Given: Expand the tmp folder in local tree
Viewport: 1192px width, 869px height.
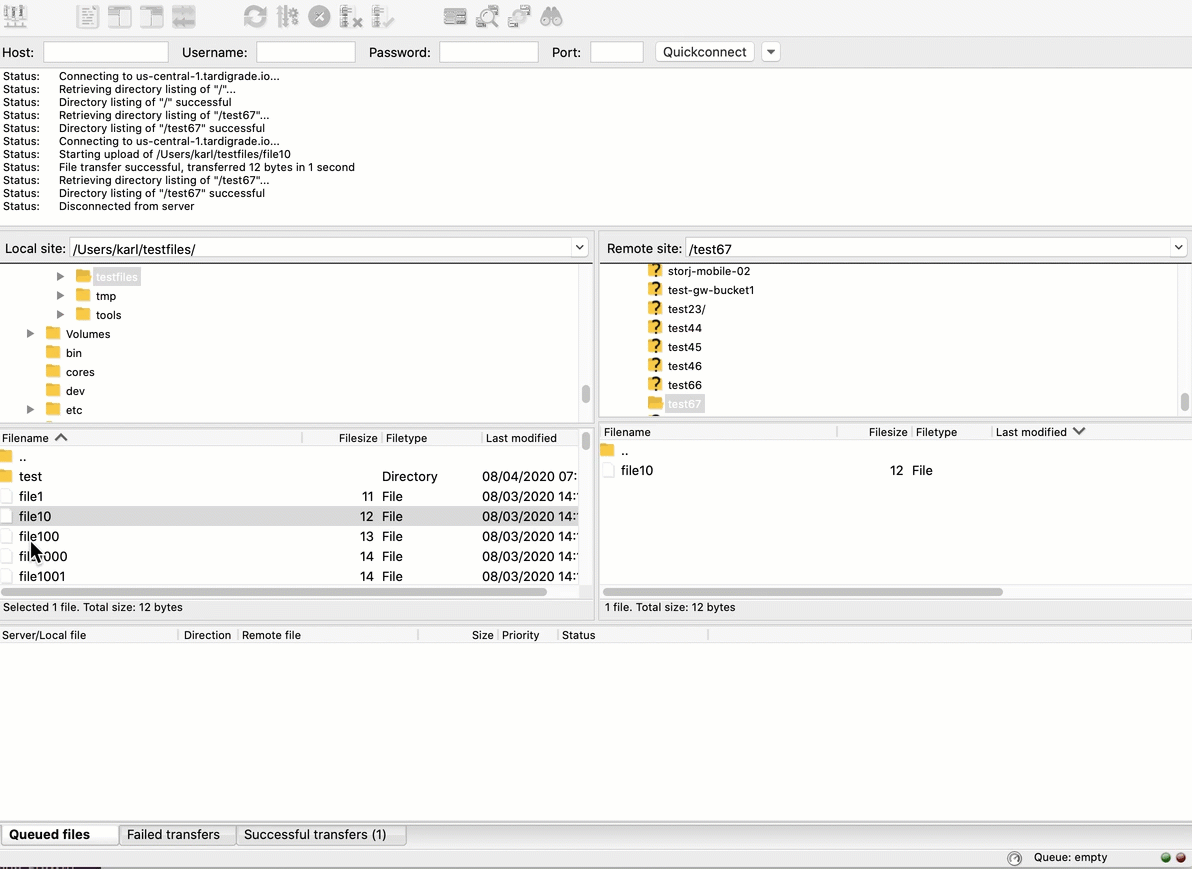Looking at the screenshot, I should pyautogui.click(x=60, y=296).
